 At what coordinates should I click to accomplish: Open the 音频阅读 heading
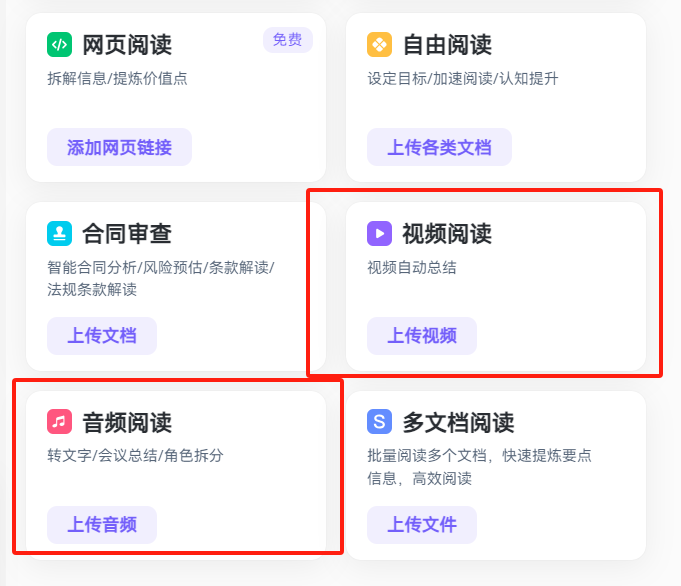pyautogui.click(x=127, y=422)
